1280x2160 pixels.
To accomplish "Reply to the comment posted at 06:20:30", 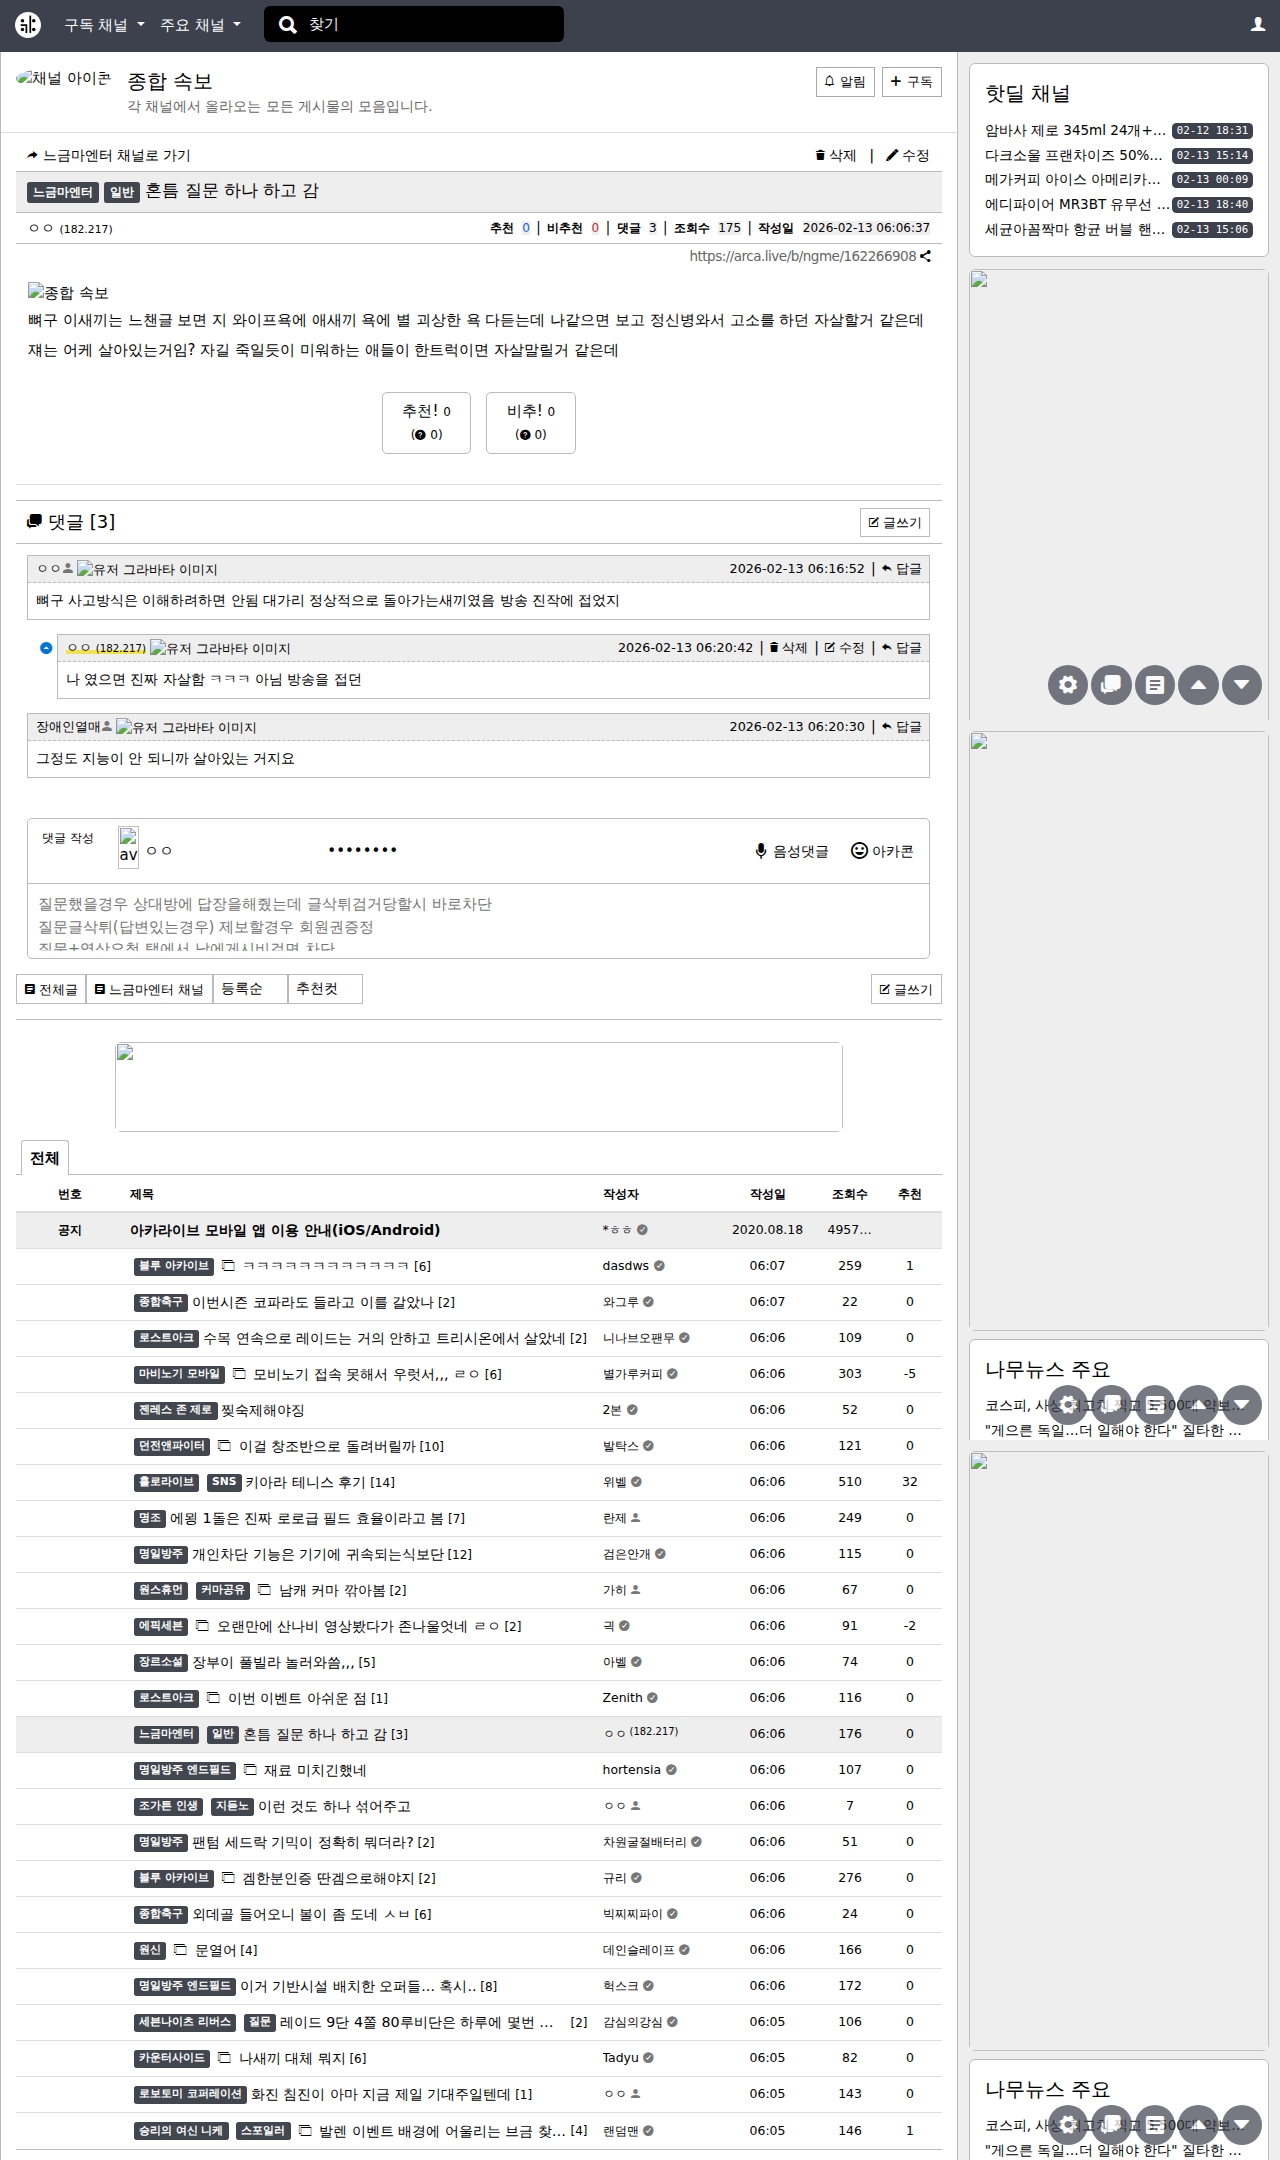I will tap(901, 727).
